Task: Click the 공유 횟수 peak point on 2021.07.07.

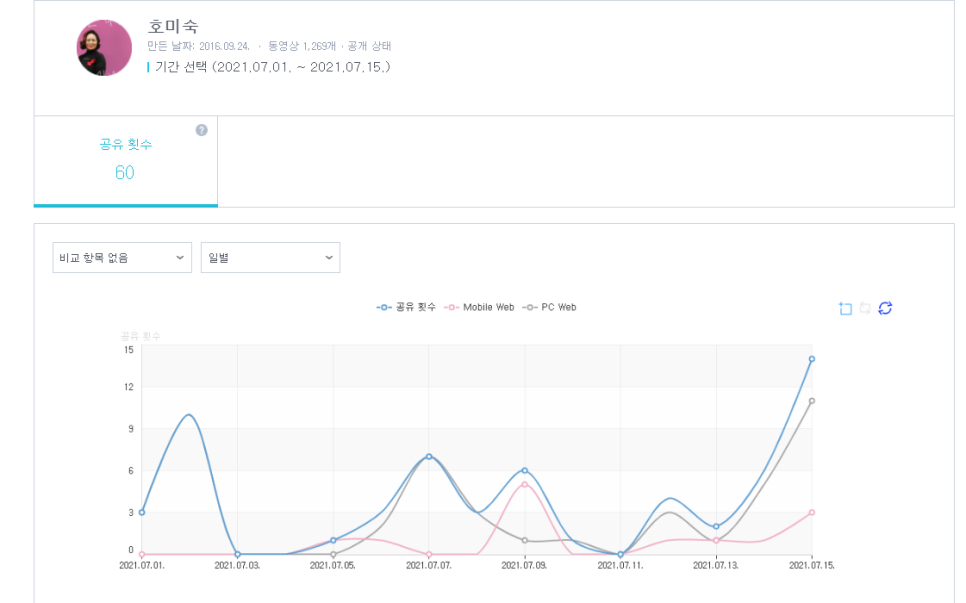Action: coord(429,456)
